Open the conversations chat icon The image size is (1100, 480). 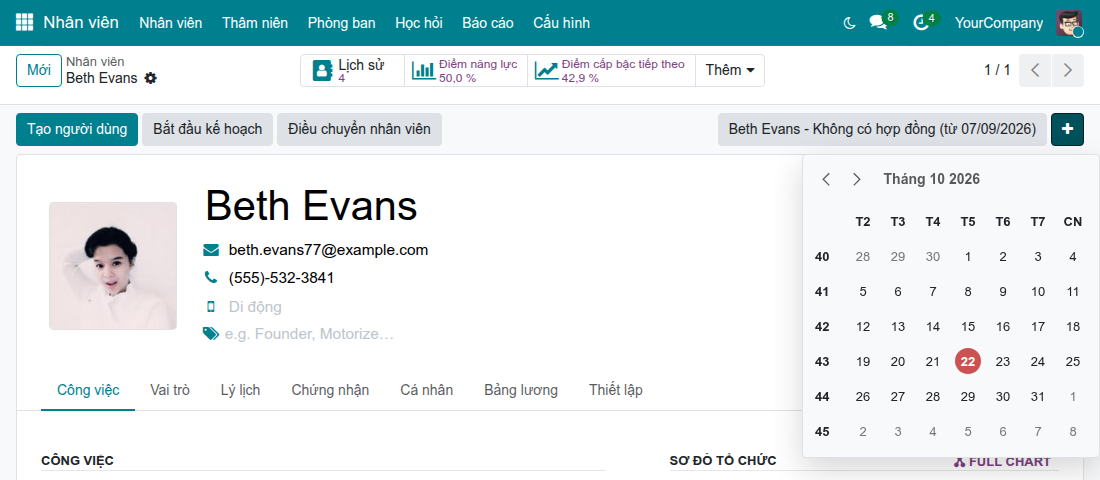pyautogui.click(x=878, y=23)
